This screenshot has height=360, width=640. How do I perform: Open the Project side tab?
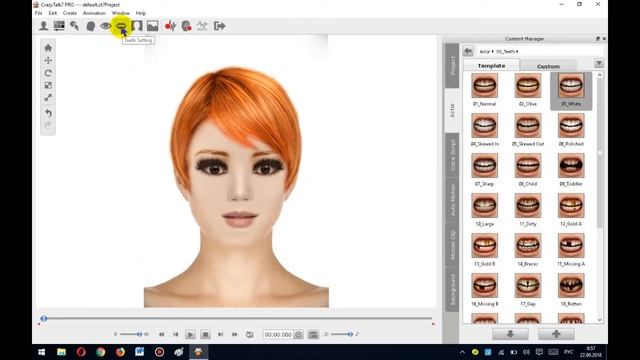pyautogui.click(x=452, y=65)
